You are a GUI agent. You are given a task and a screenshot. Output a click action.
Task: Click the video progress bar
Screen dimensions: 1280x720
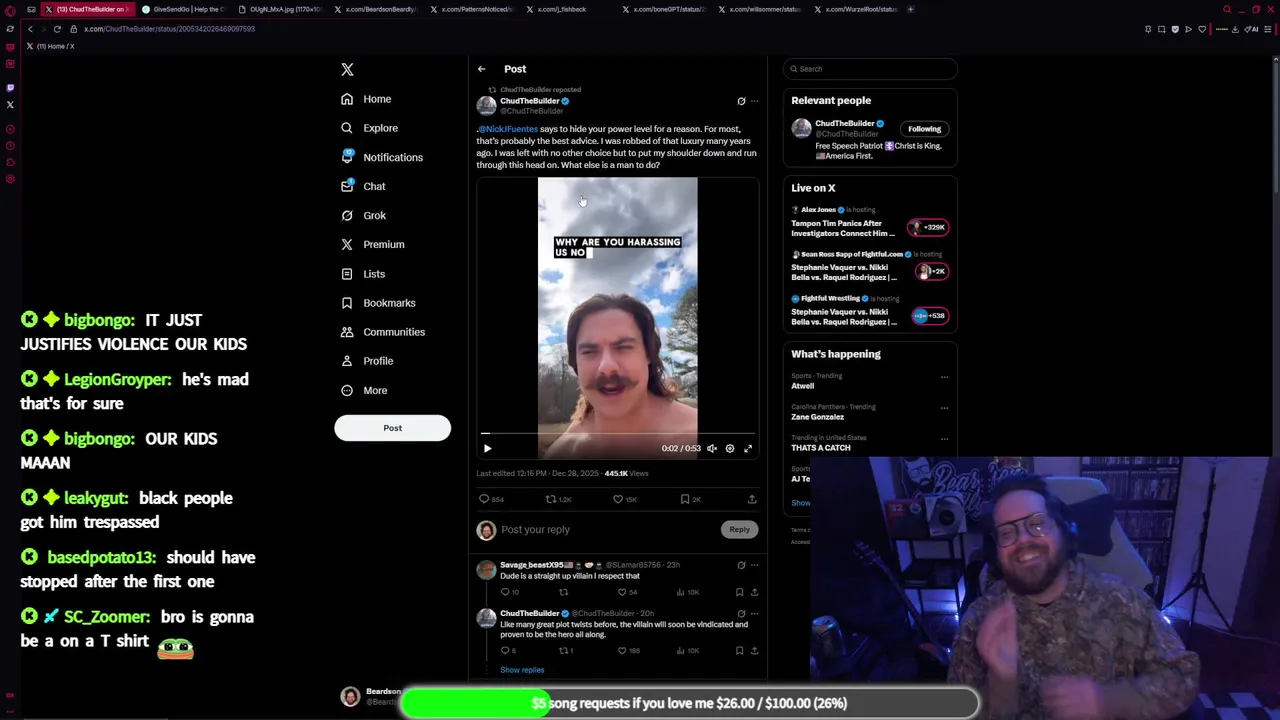[x=617, y=434]
